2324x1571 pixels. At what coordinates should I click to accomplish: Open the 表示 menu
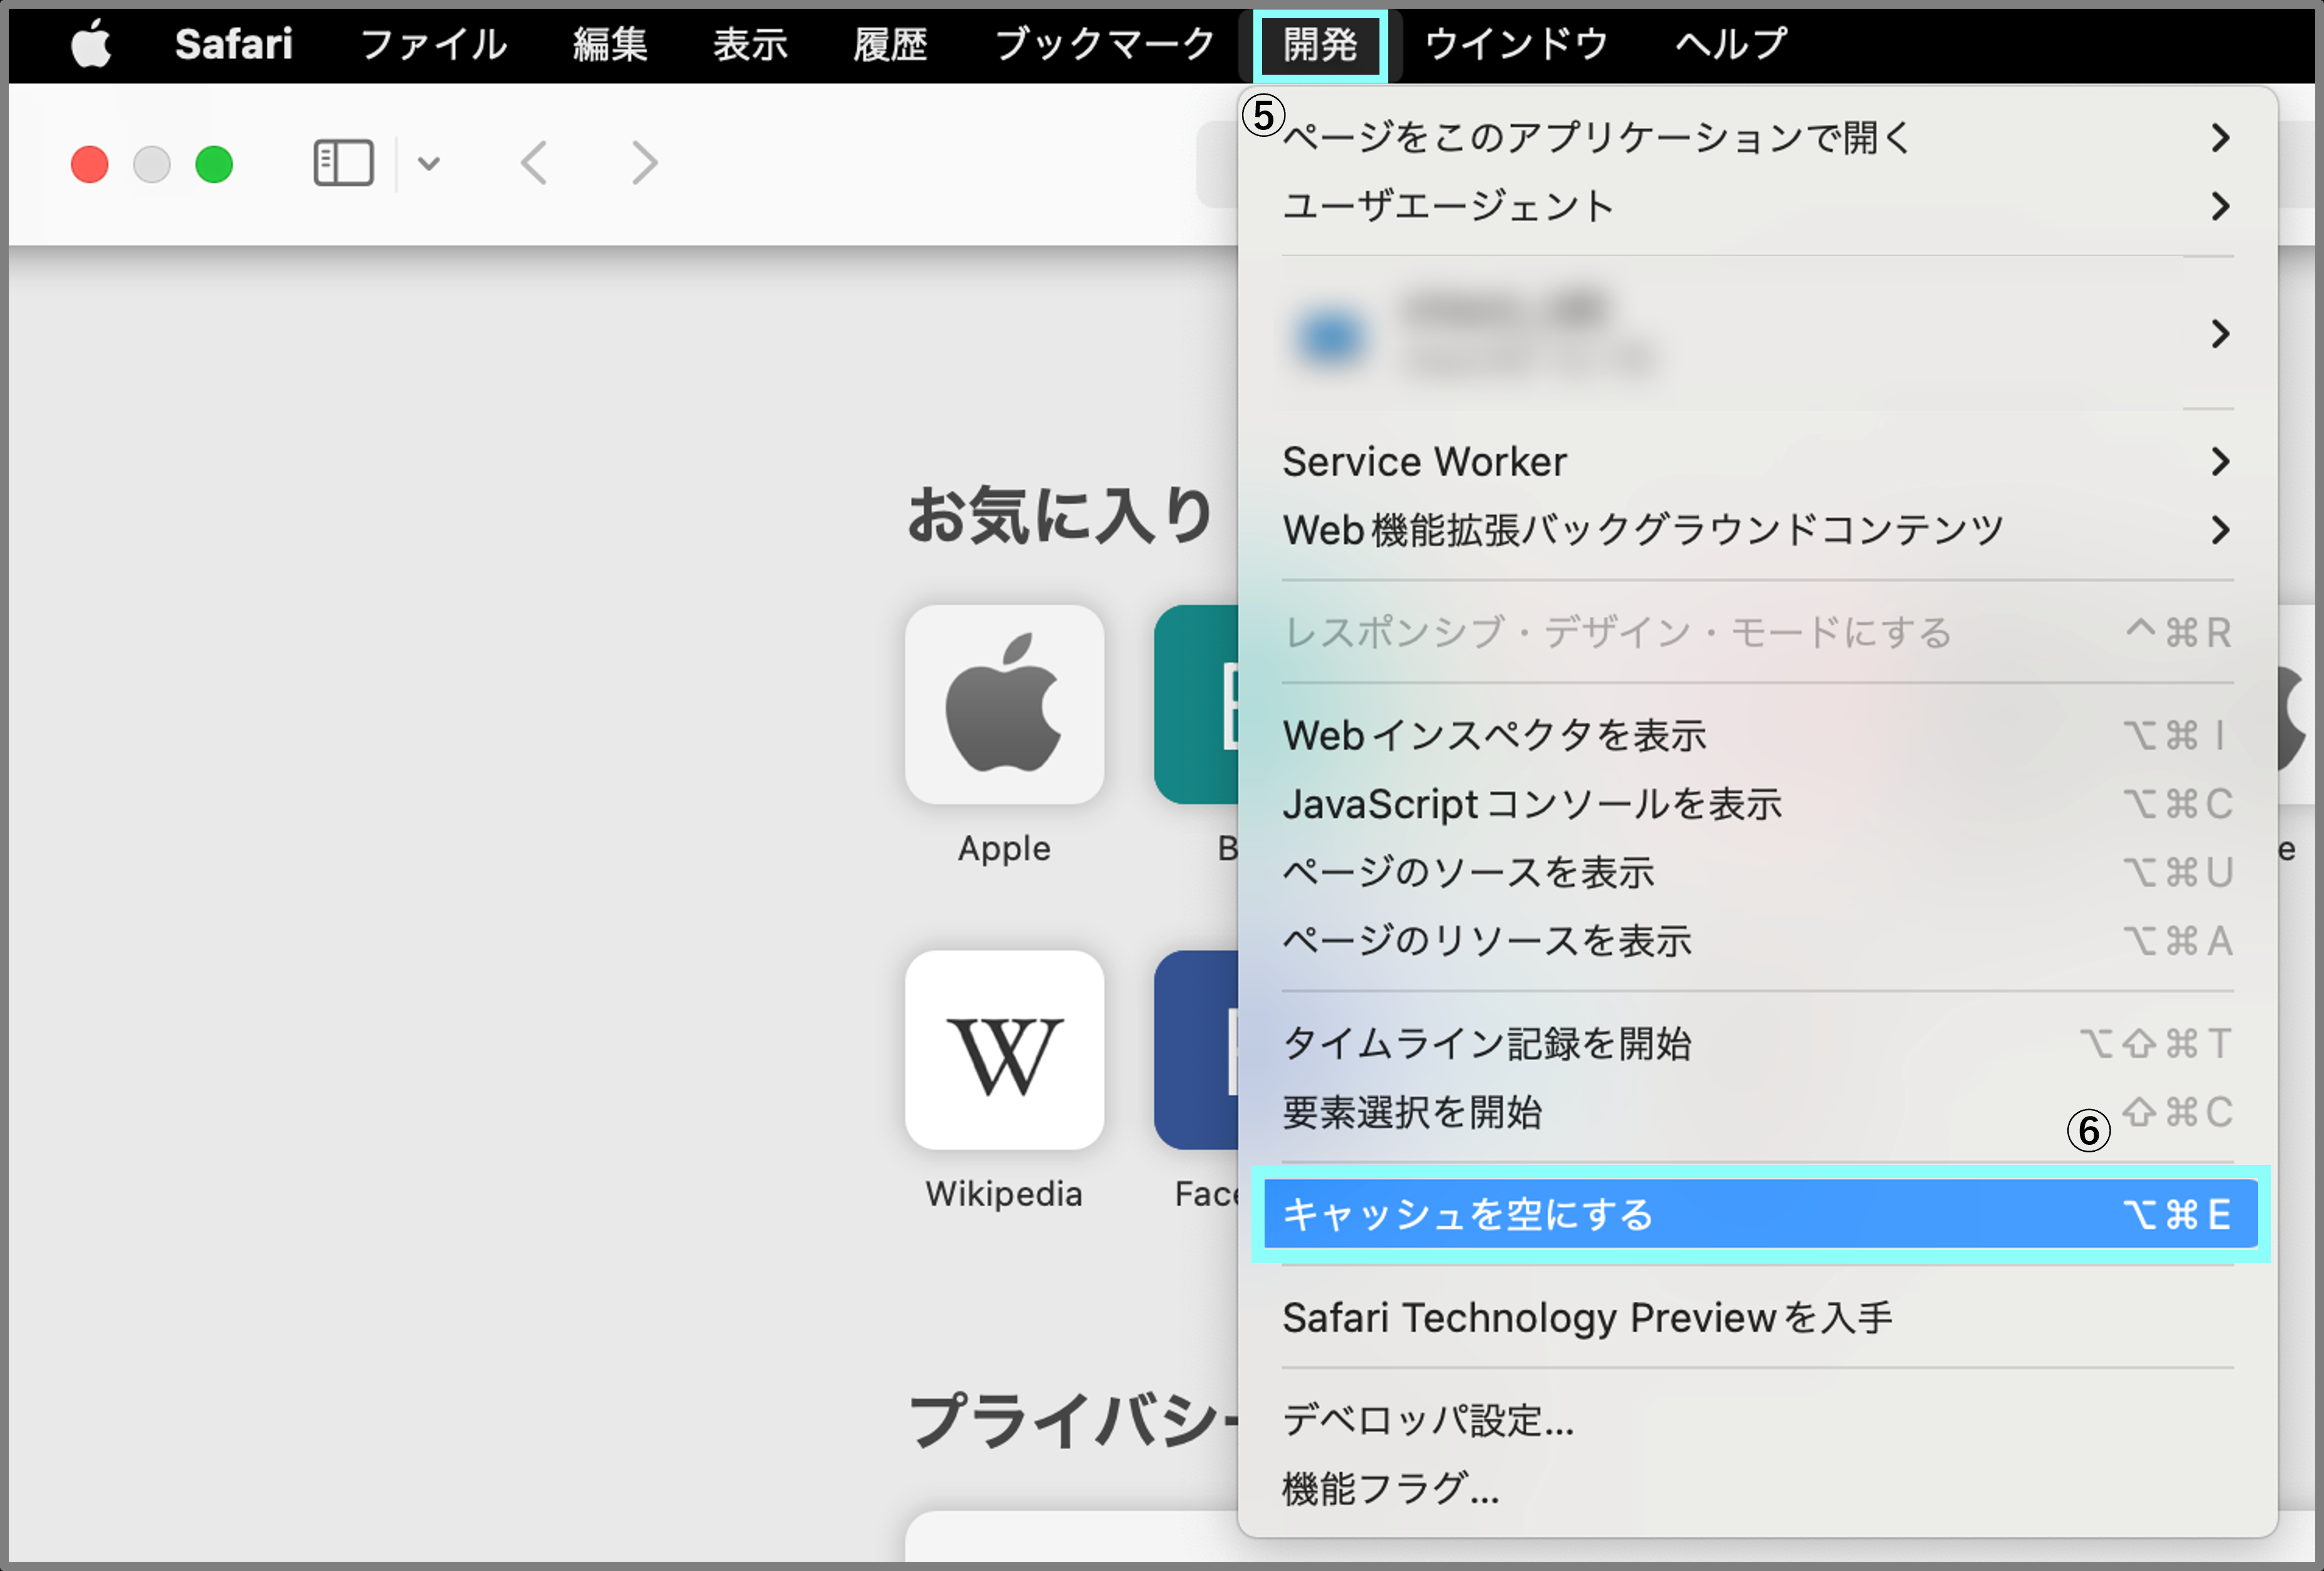(x=750, y=44)
